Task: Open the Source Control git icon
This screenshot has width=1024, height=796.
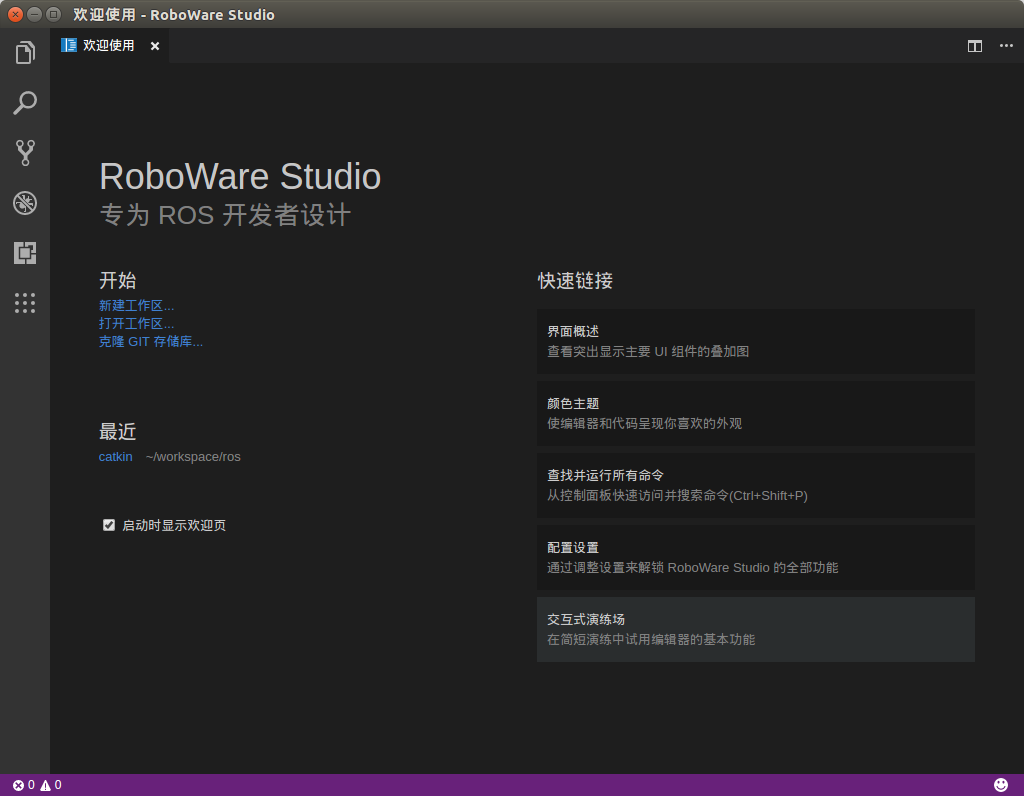Action: coord(25,153)
